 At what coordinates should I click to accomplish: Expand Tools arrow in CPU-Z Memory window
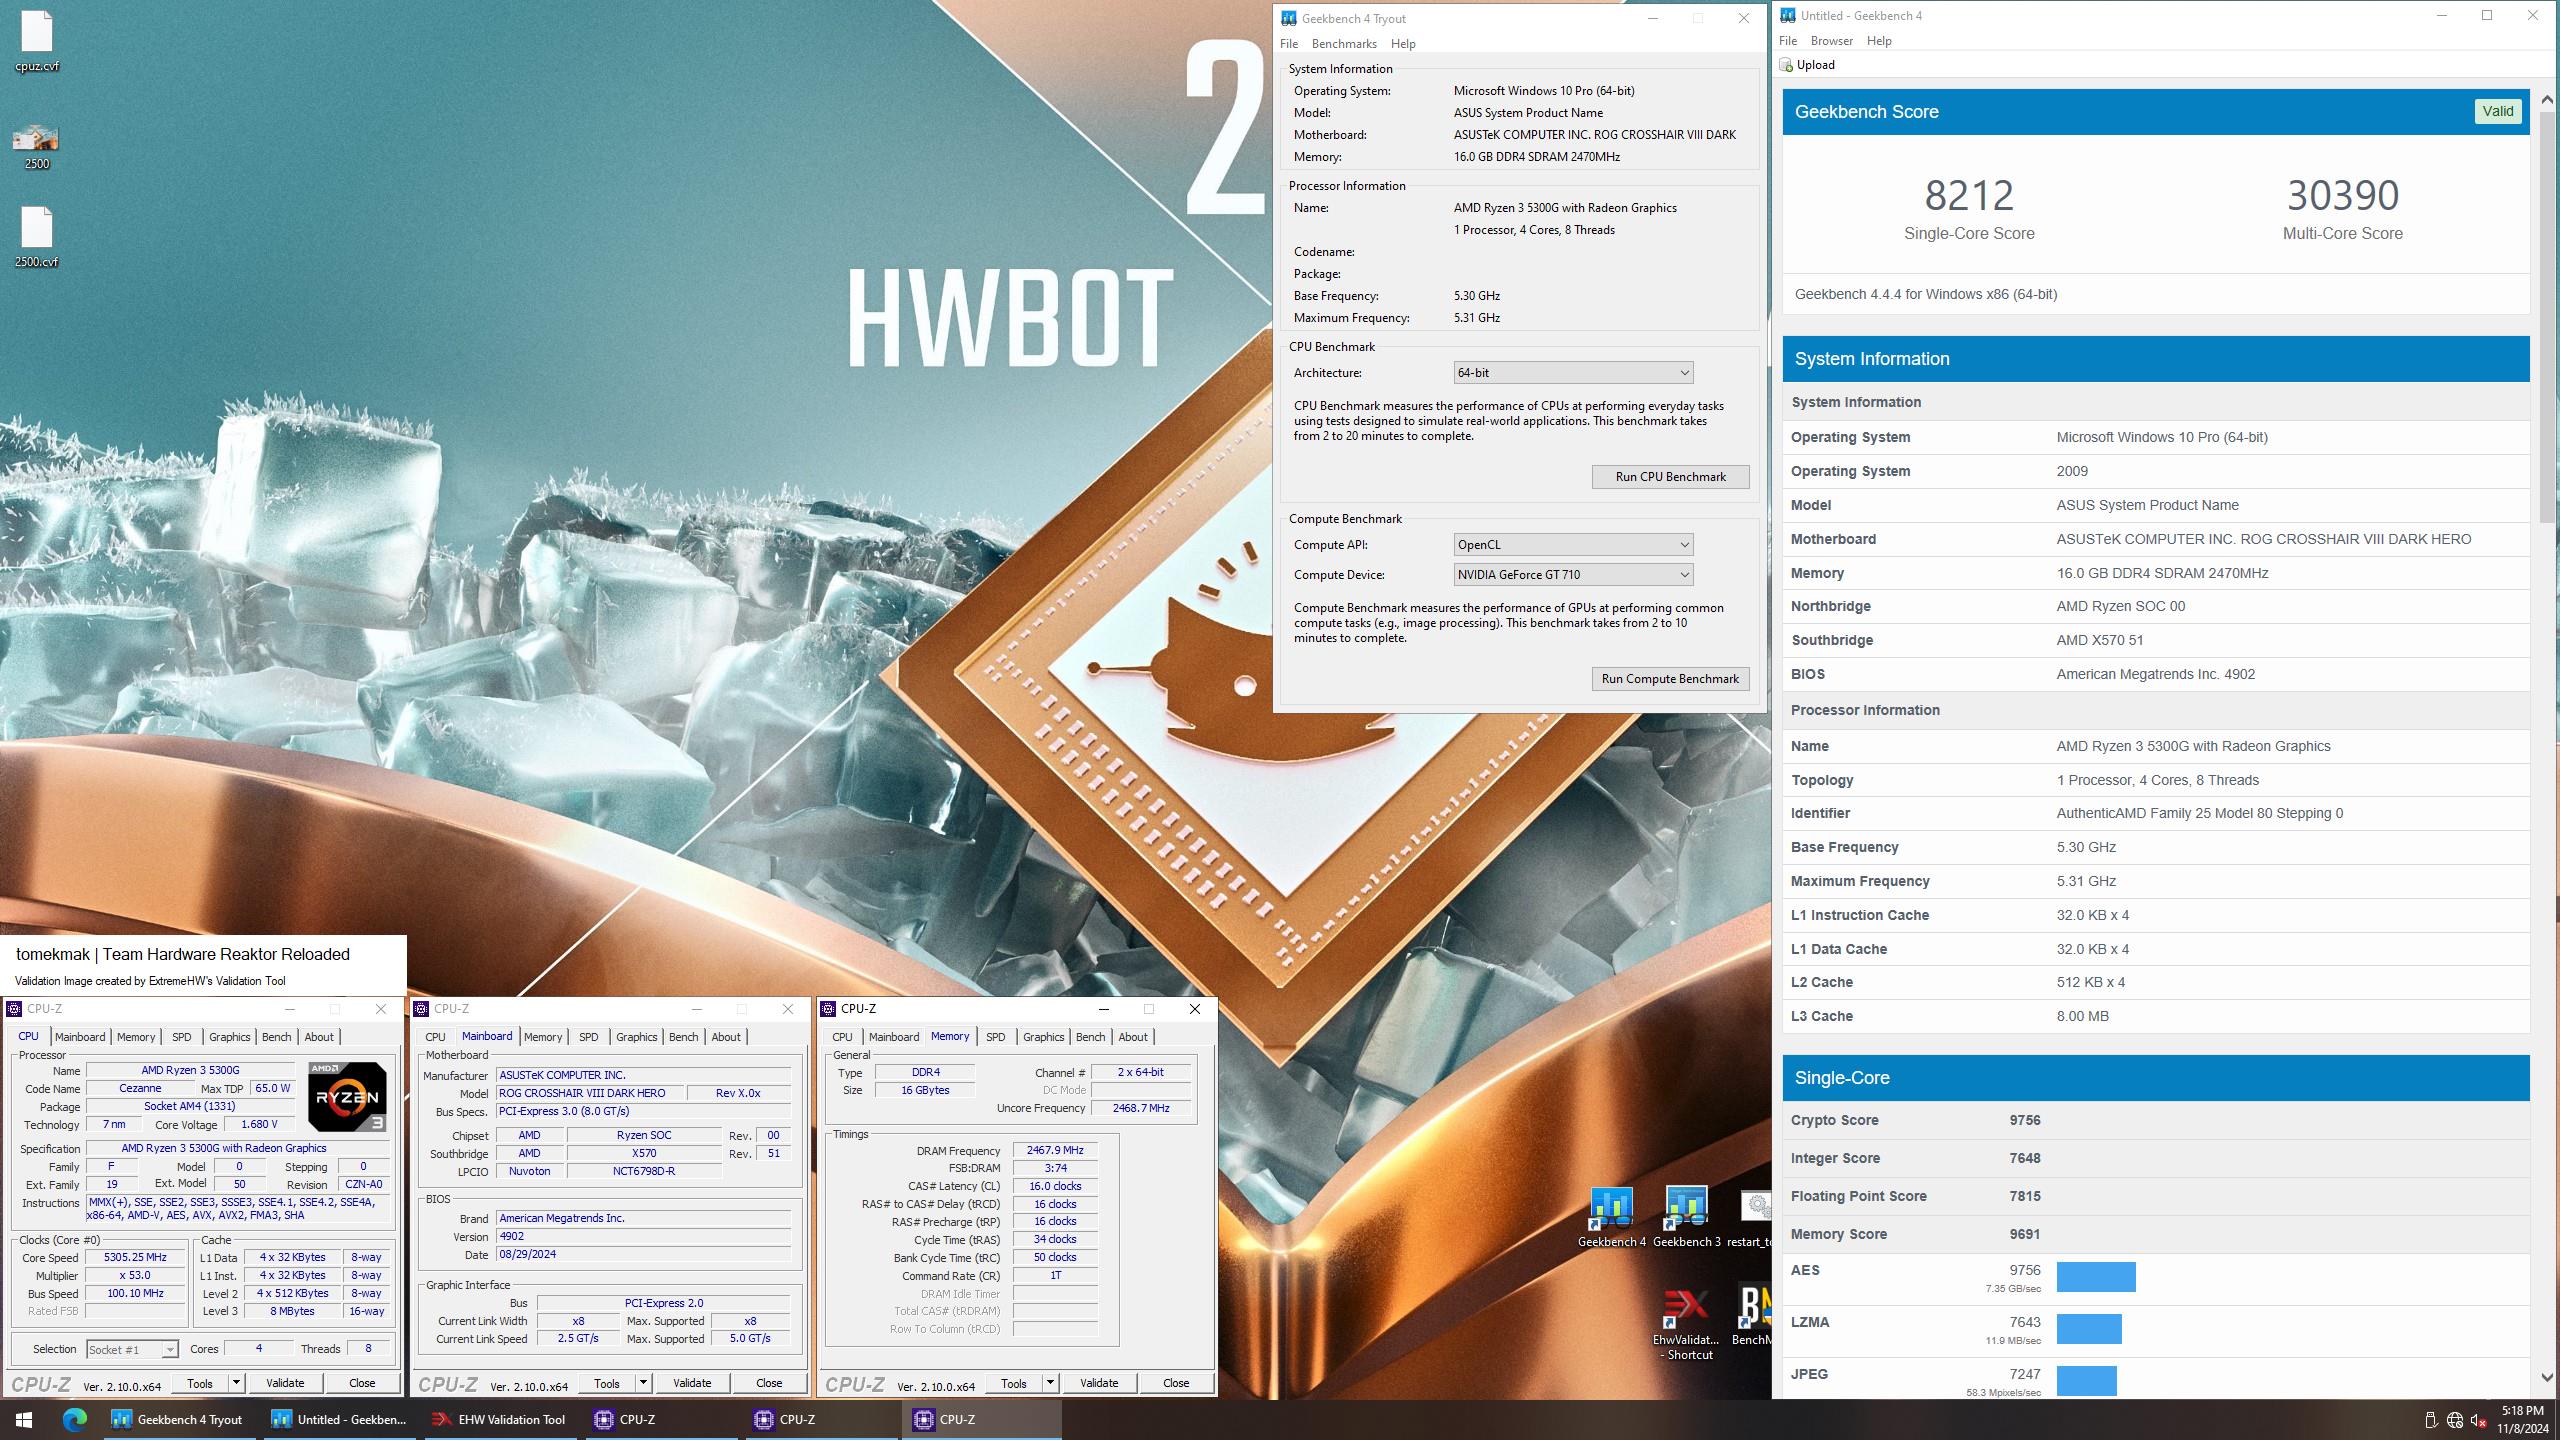point(1050,1383)
